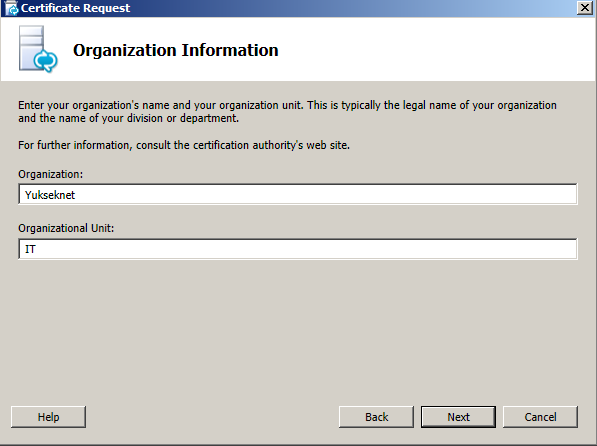
Task: Click the Certificate Request title bar icon
Action: tap(11, 8)
